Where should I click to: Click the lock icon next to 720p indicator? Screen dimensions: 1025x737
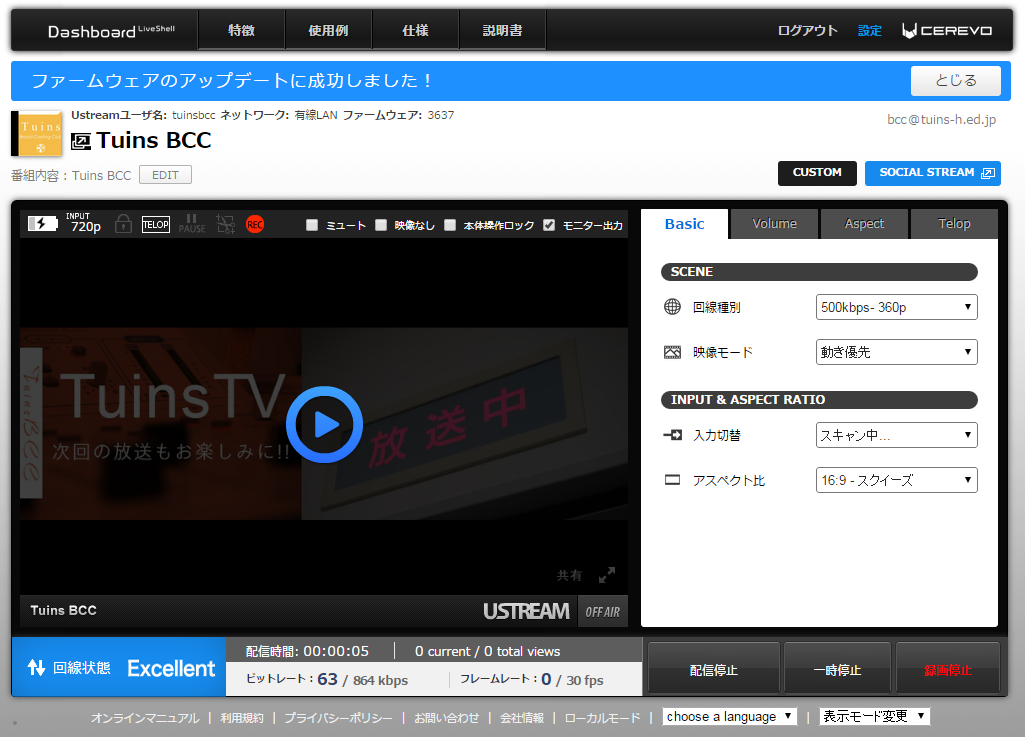pos(123,224)
